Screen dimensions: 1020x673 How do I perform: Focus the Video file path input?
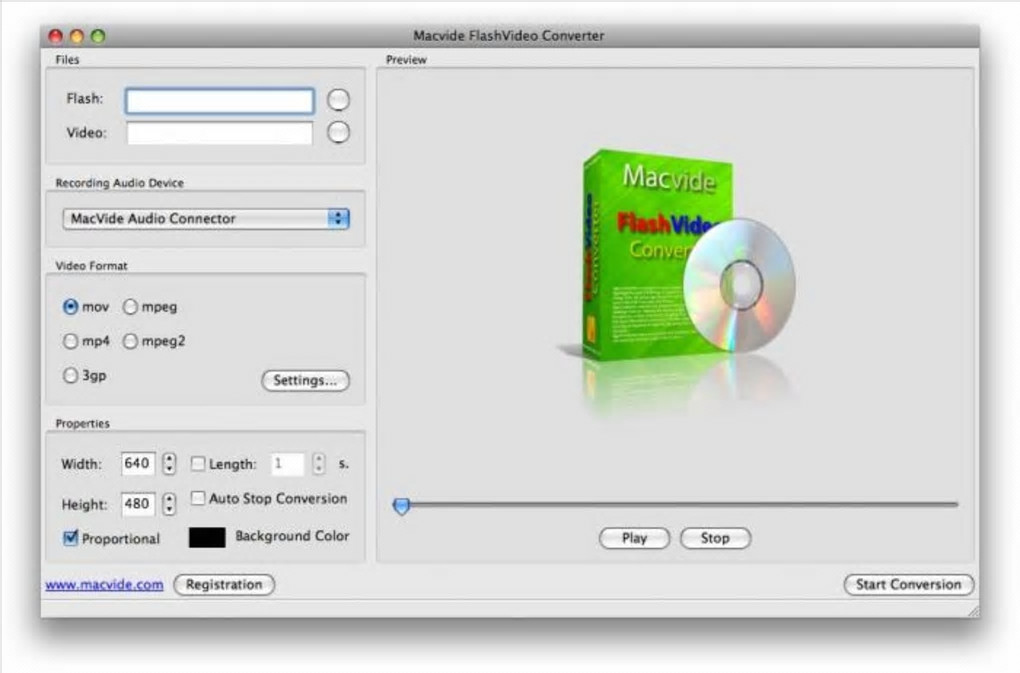coord(220,133)
